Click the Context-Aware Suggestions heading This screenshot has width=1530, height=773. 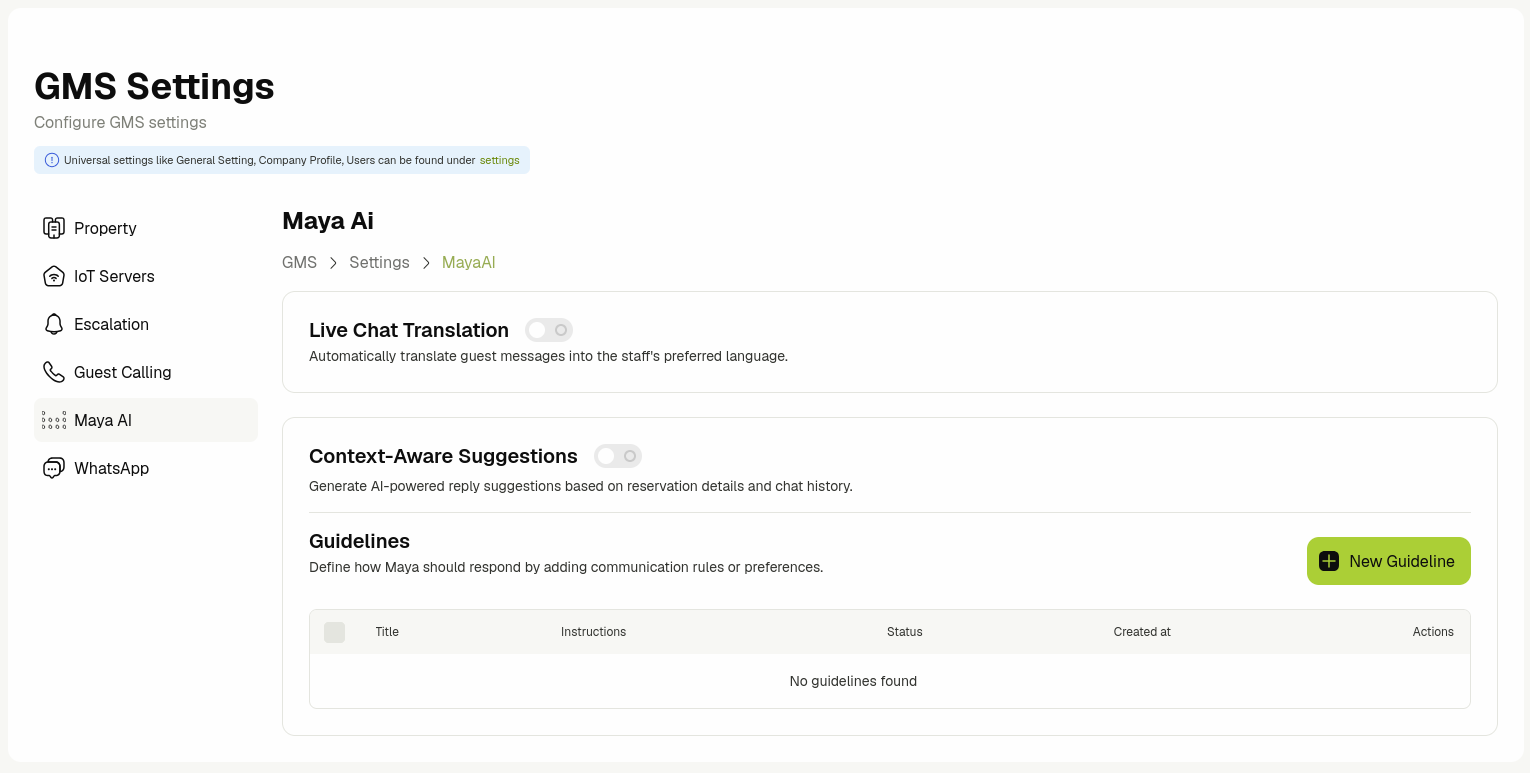[443, 456]
